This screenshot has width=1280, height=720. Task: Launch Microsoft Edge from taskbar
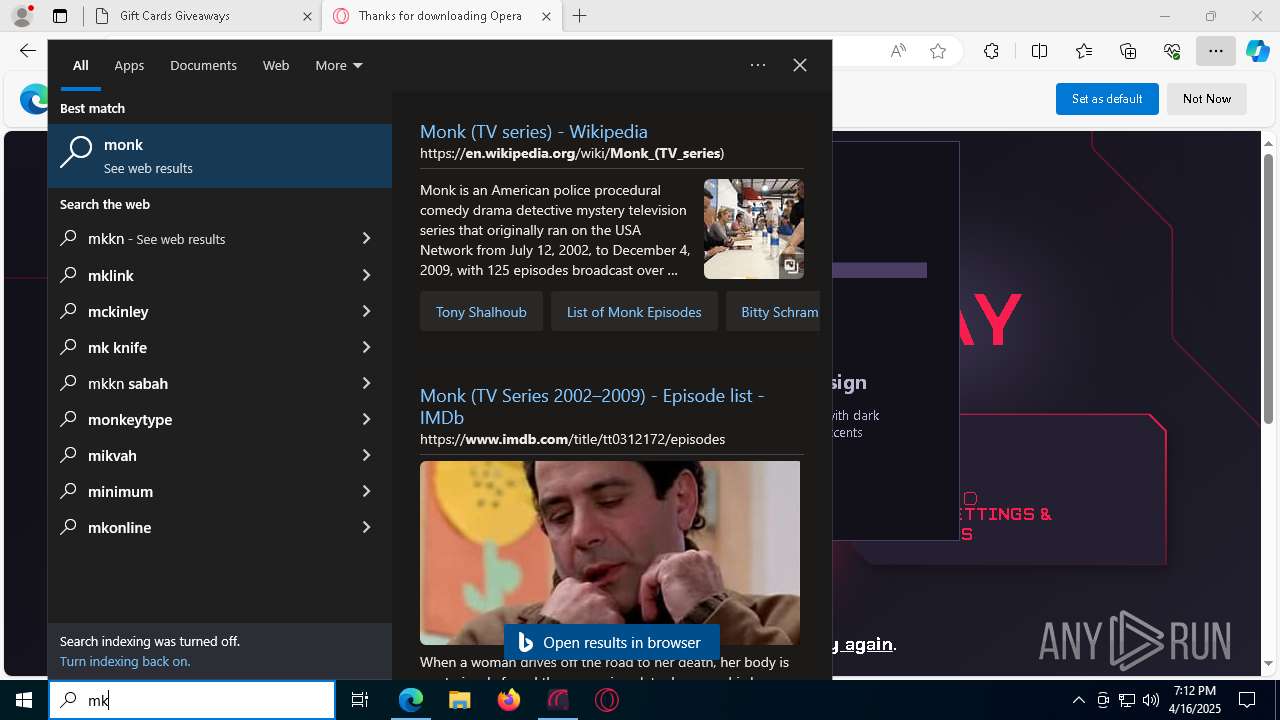coord(411,700)
